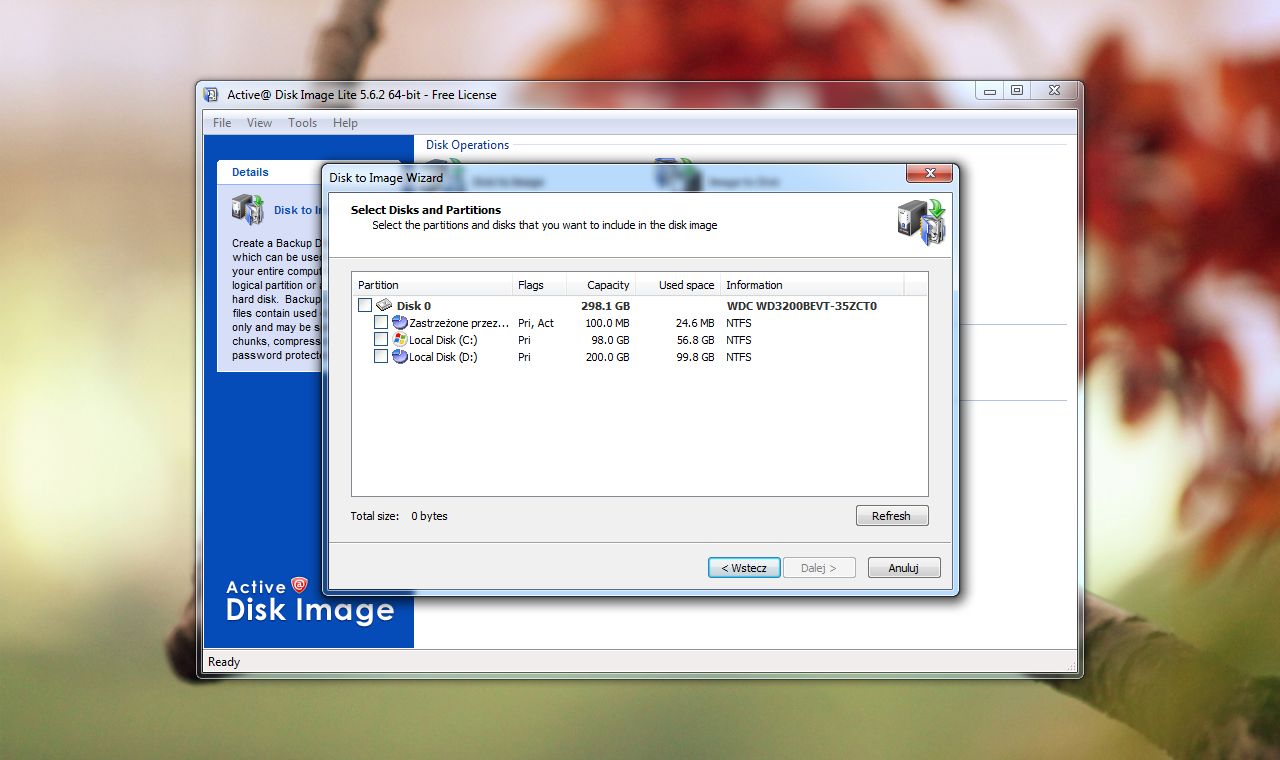Select the Disk 0 row label
The image size is (1280, 760).
[x=414, y=306]
